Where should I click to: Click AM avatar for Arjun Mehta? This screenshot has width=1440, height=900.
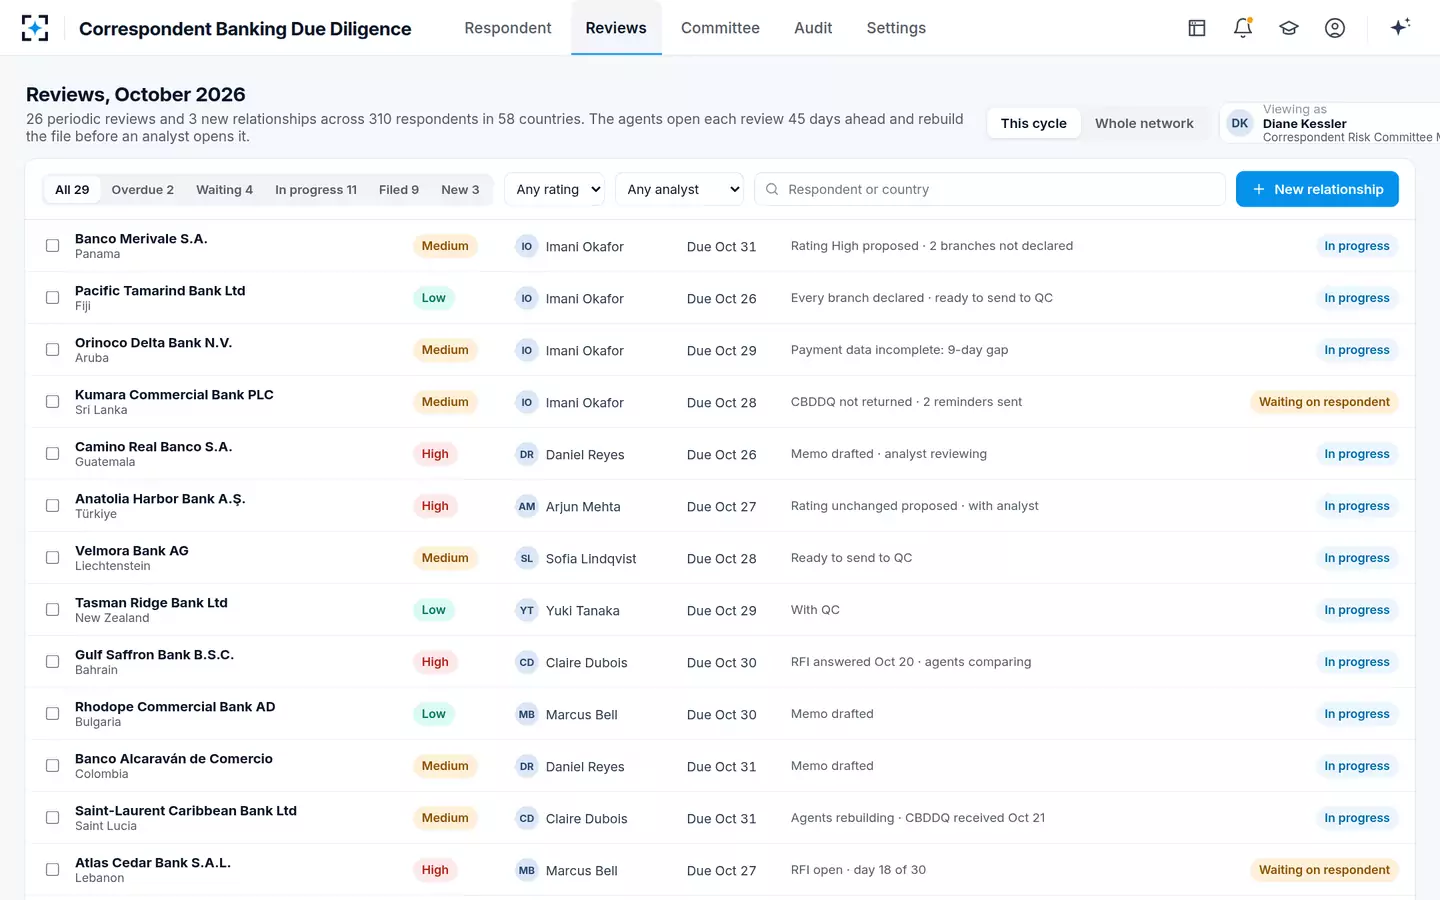(527, 506)
